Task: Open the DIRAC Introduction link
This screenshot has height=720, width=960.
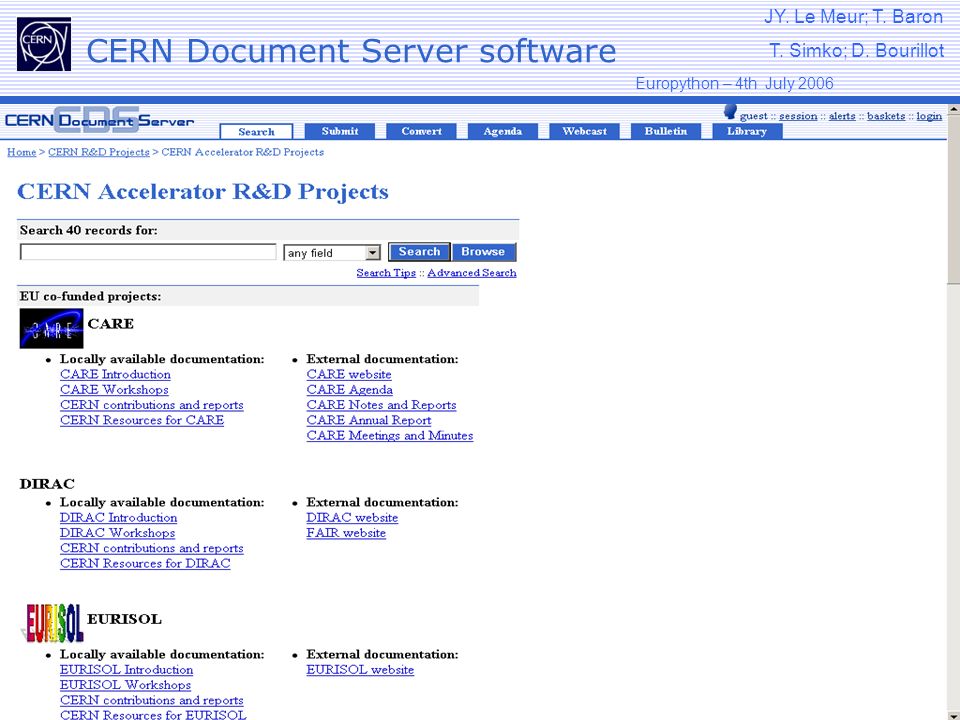Action: (119, 518)
